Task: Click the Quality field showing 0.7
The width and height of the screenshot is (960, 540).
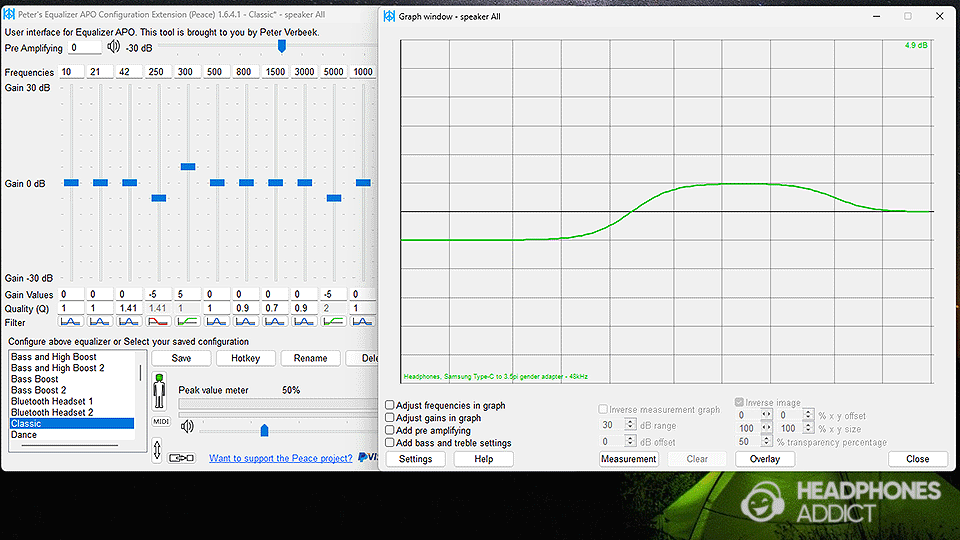Action: [274, 308]
